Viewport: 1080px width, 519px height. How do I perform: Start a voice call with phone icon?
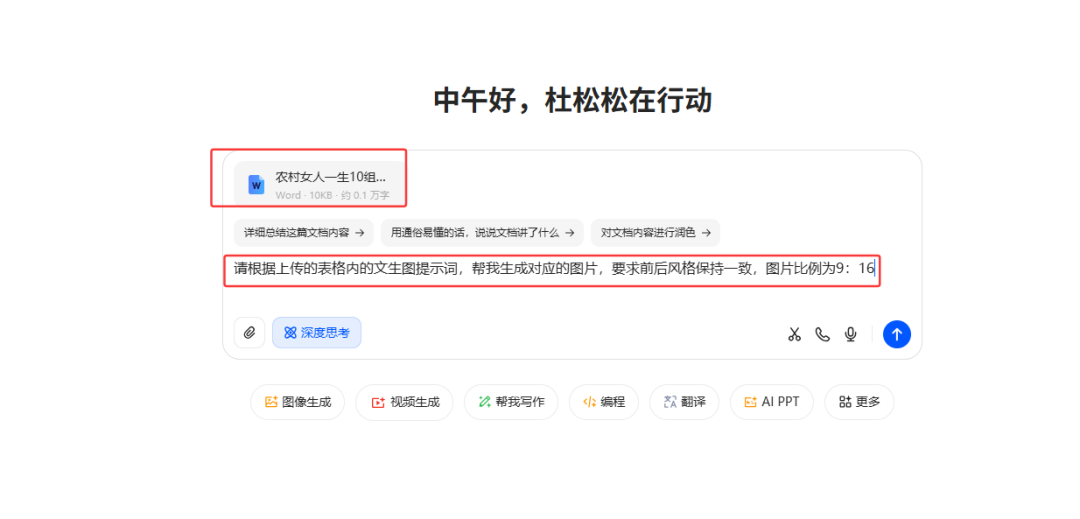pyautogui.click(x=822, y=334)
